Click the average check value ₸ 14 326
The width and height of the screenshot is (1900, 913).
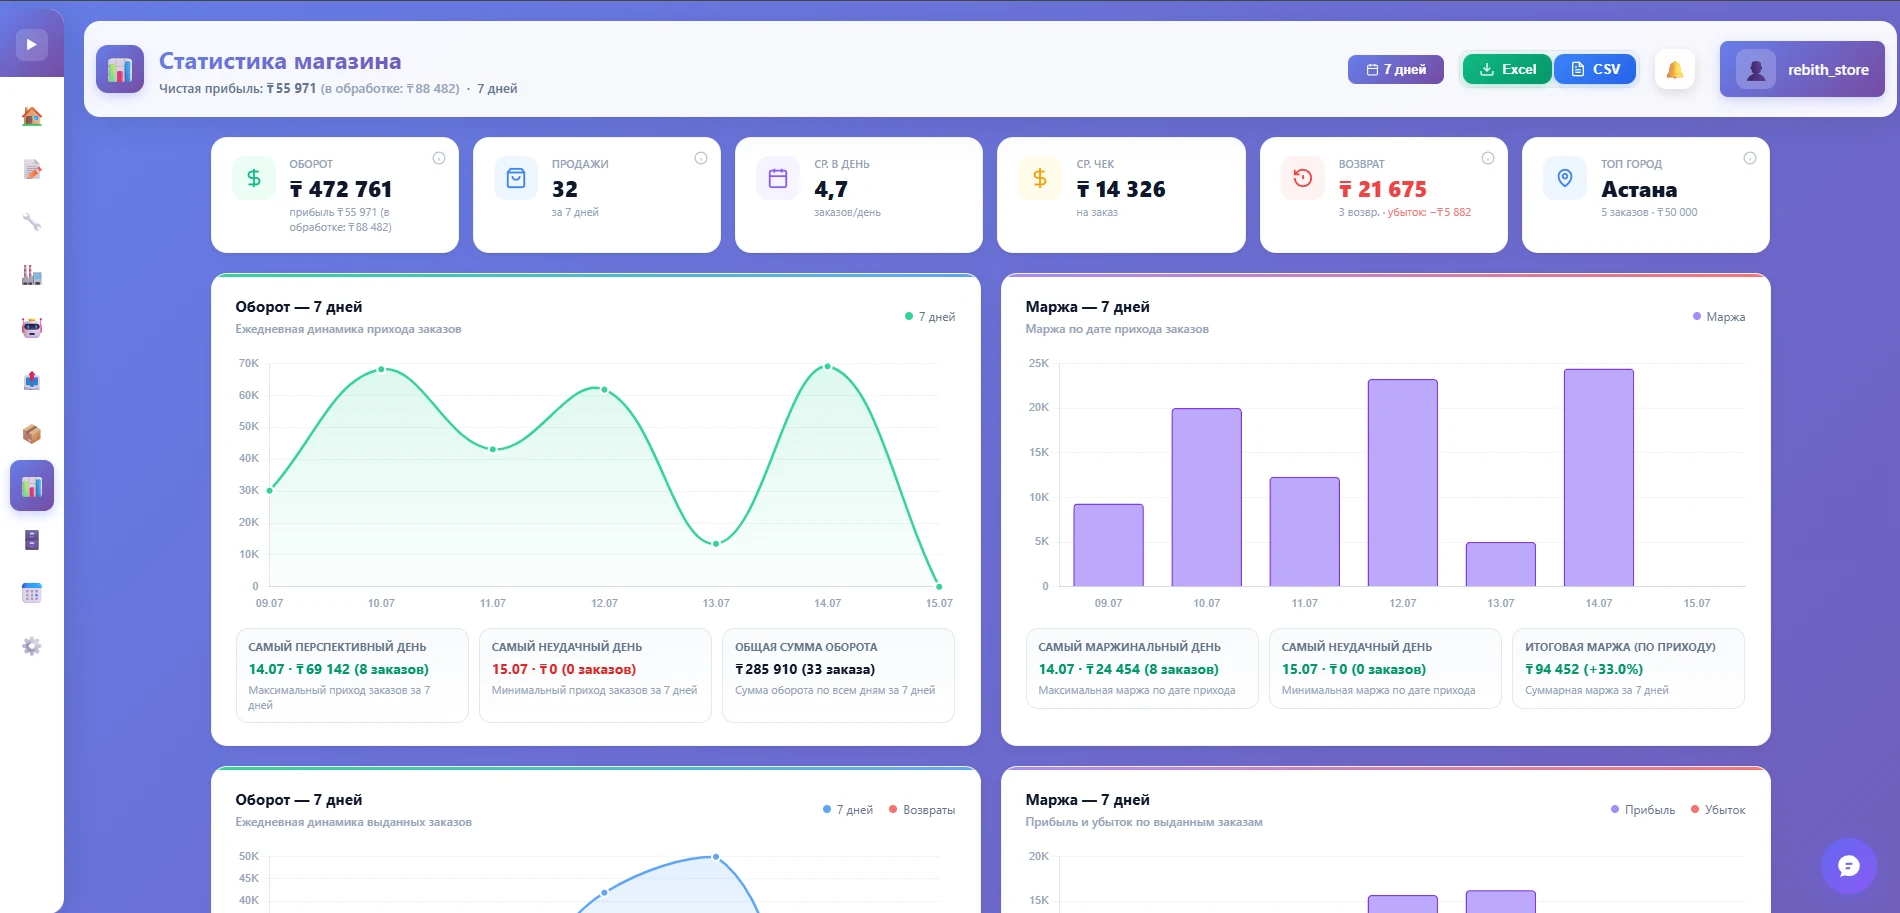[1121, 189]
